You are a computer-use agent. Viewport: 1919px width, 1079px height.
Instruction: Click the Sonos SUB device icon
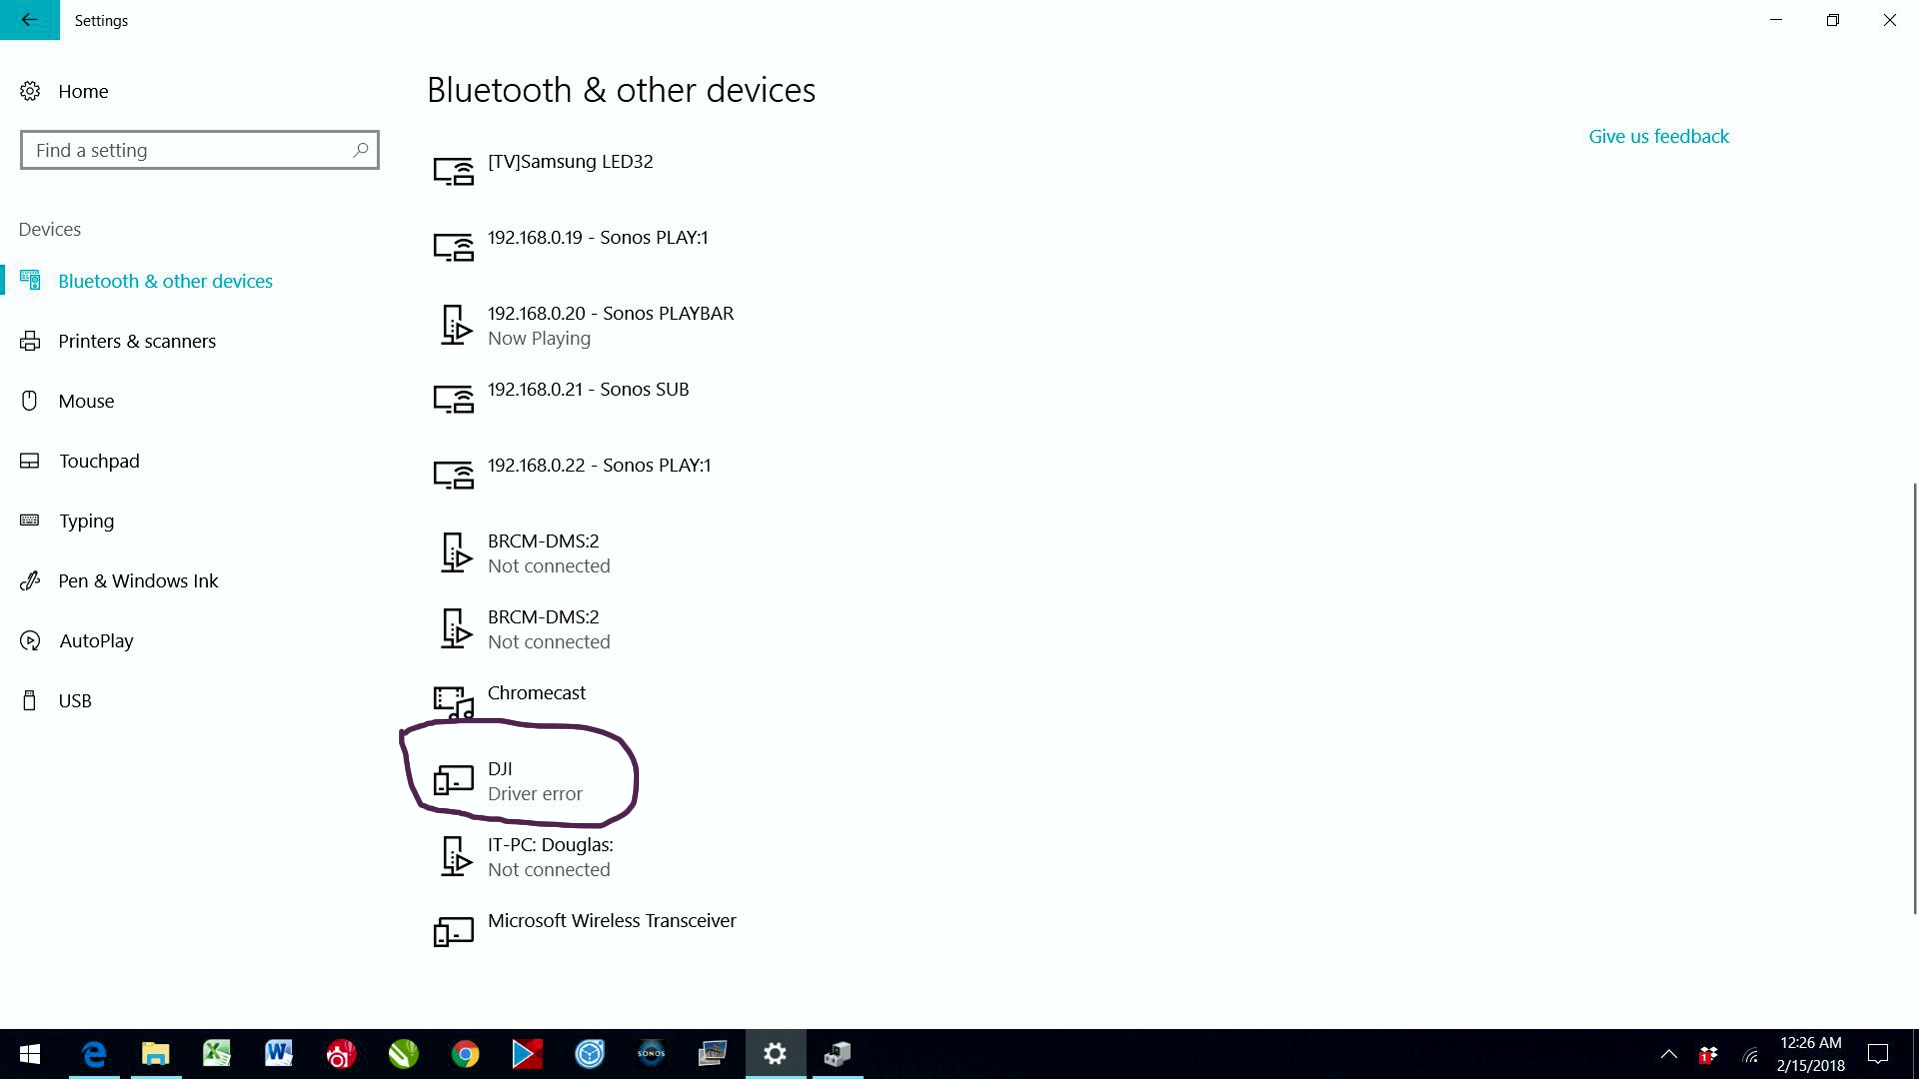(453, 399)
